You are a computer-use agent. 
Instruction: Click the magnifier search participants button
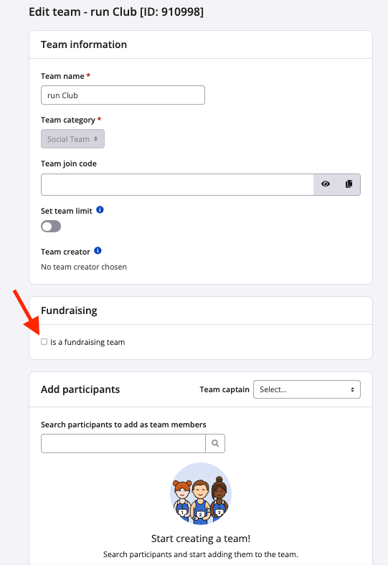tap(215, 443)
